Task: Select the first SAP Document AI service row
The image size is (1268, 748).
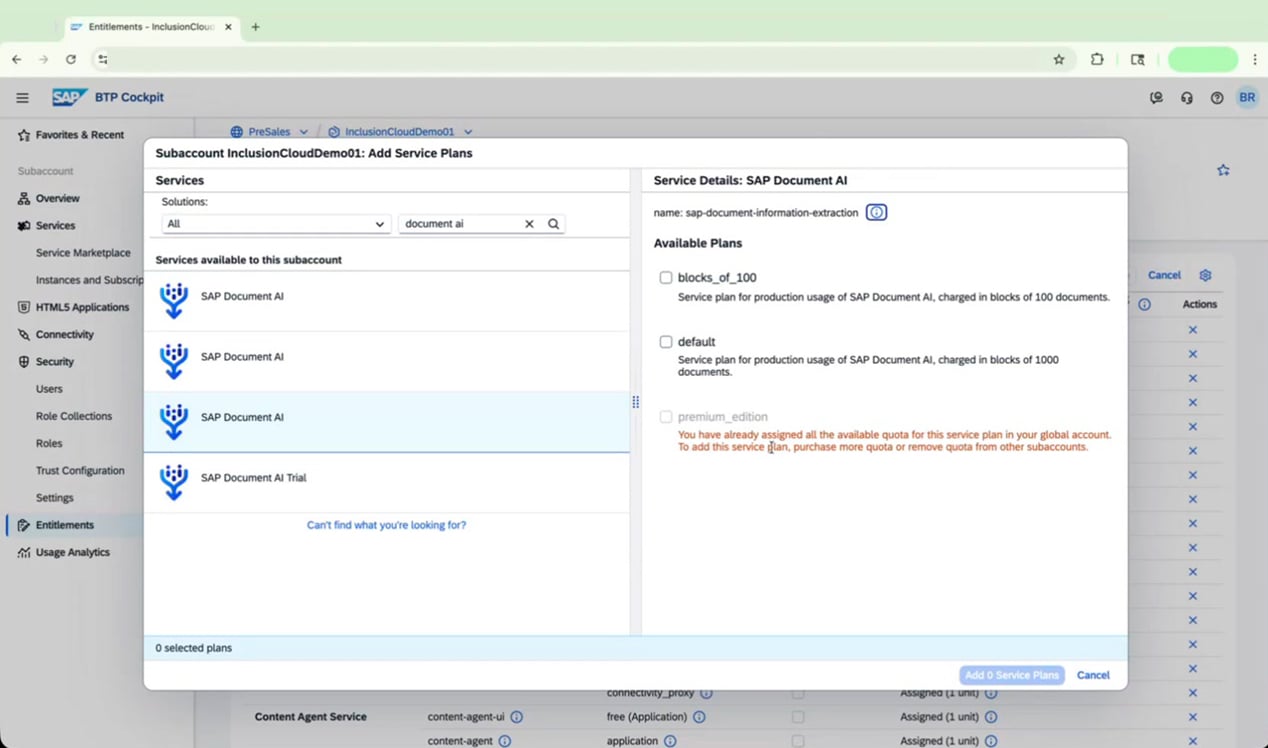Action: pos(387,301)
